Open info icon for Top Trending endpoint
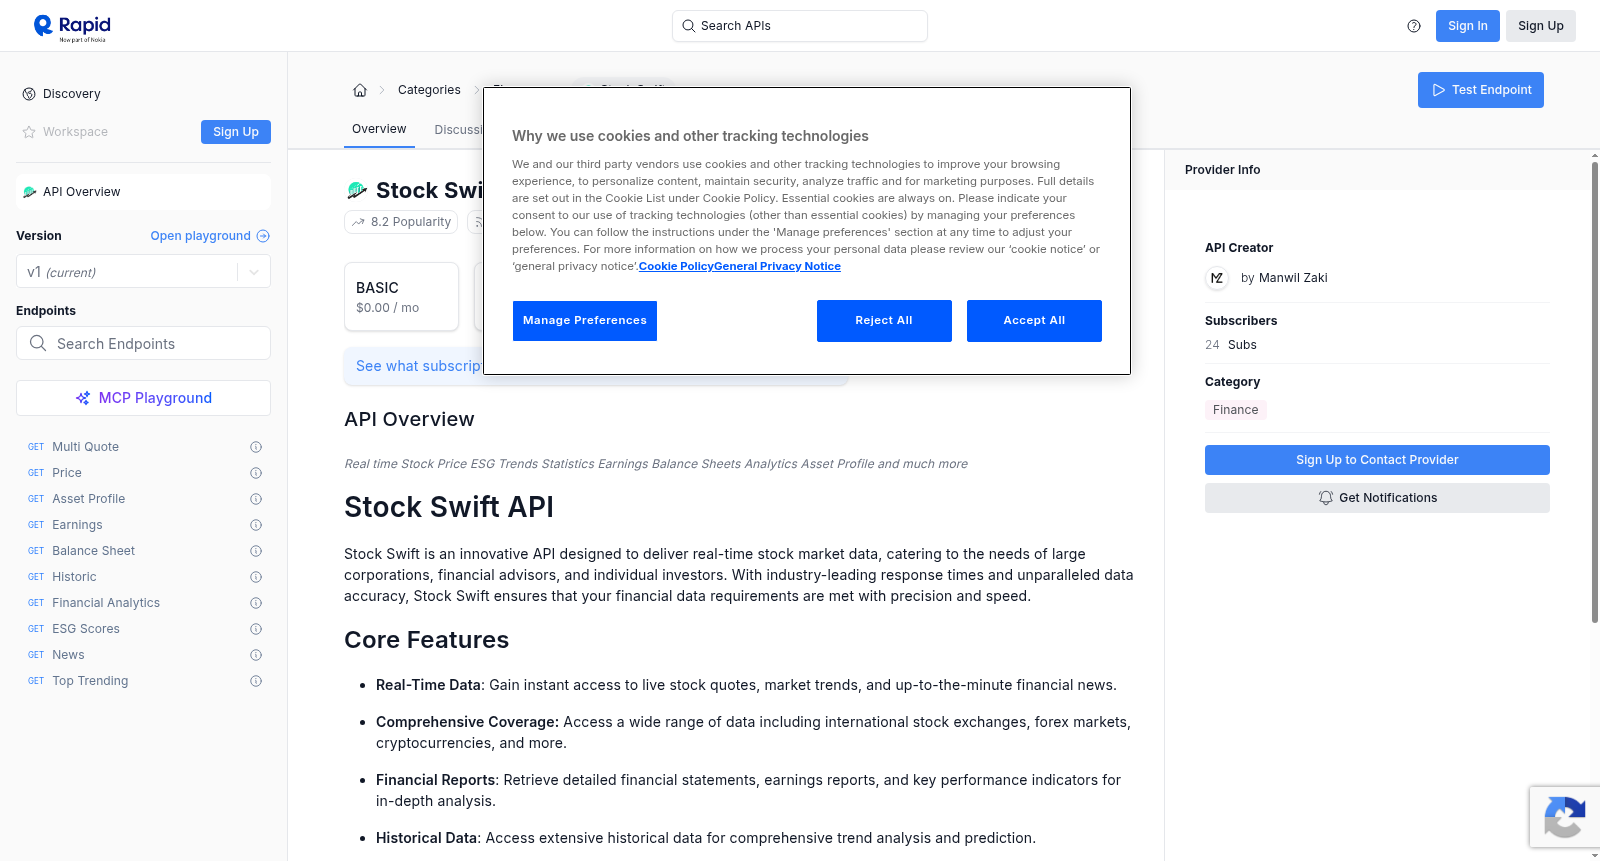The image size is (1600, 861). coord(256,681)
